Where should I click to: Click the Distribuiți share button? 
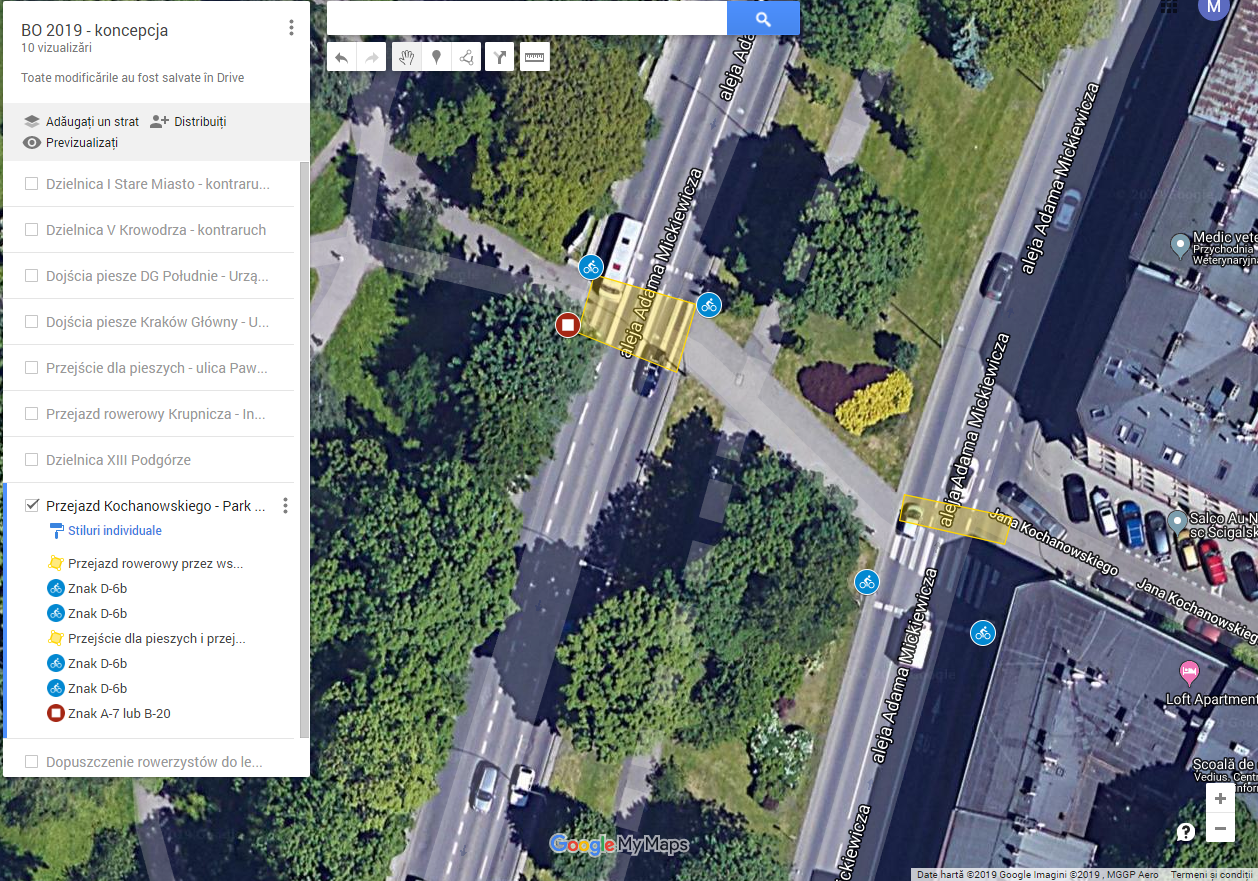(x=188, y=122)
